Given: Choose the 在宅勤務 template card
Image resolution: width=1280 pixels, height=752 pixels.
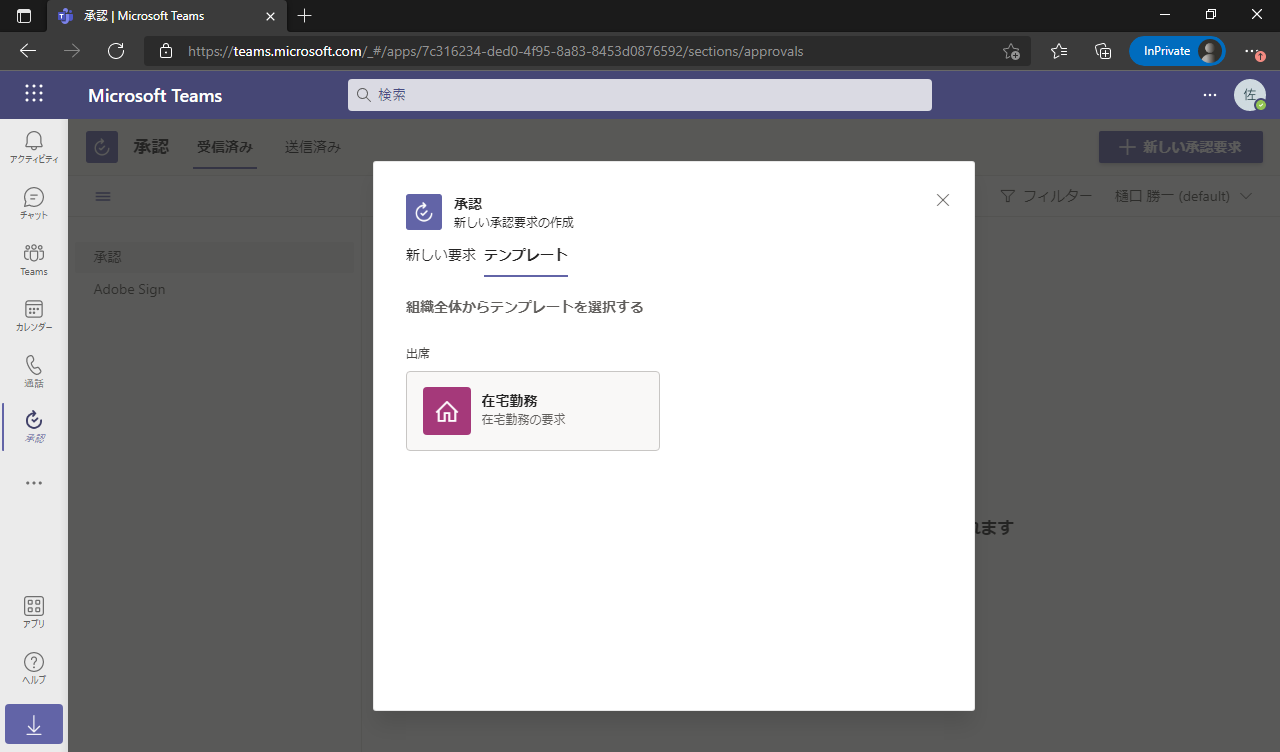Looking at the screenshot, I should pyautogui.click(x=533, y=411).
